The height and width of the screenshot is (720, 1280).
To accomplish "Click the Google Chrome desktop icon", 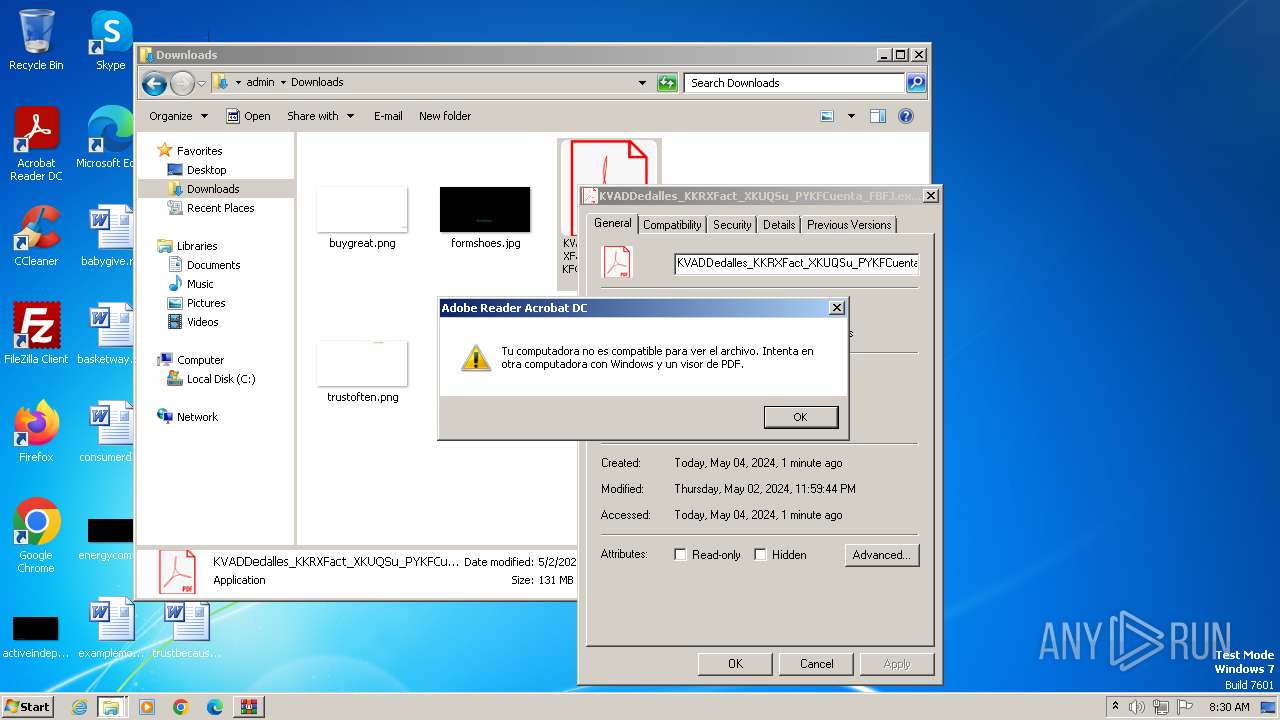I will pyautogui.click(x=36, y=536).
